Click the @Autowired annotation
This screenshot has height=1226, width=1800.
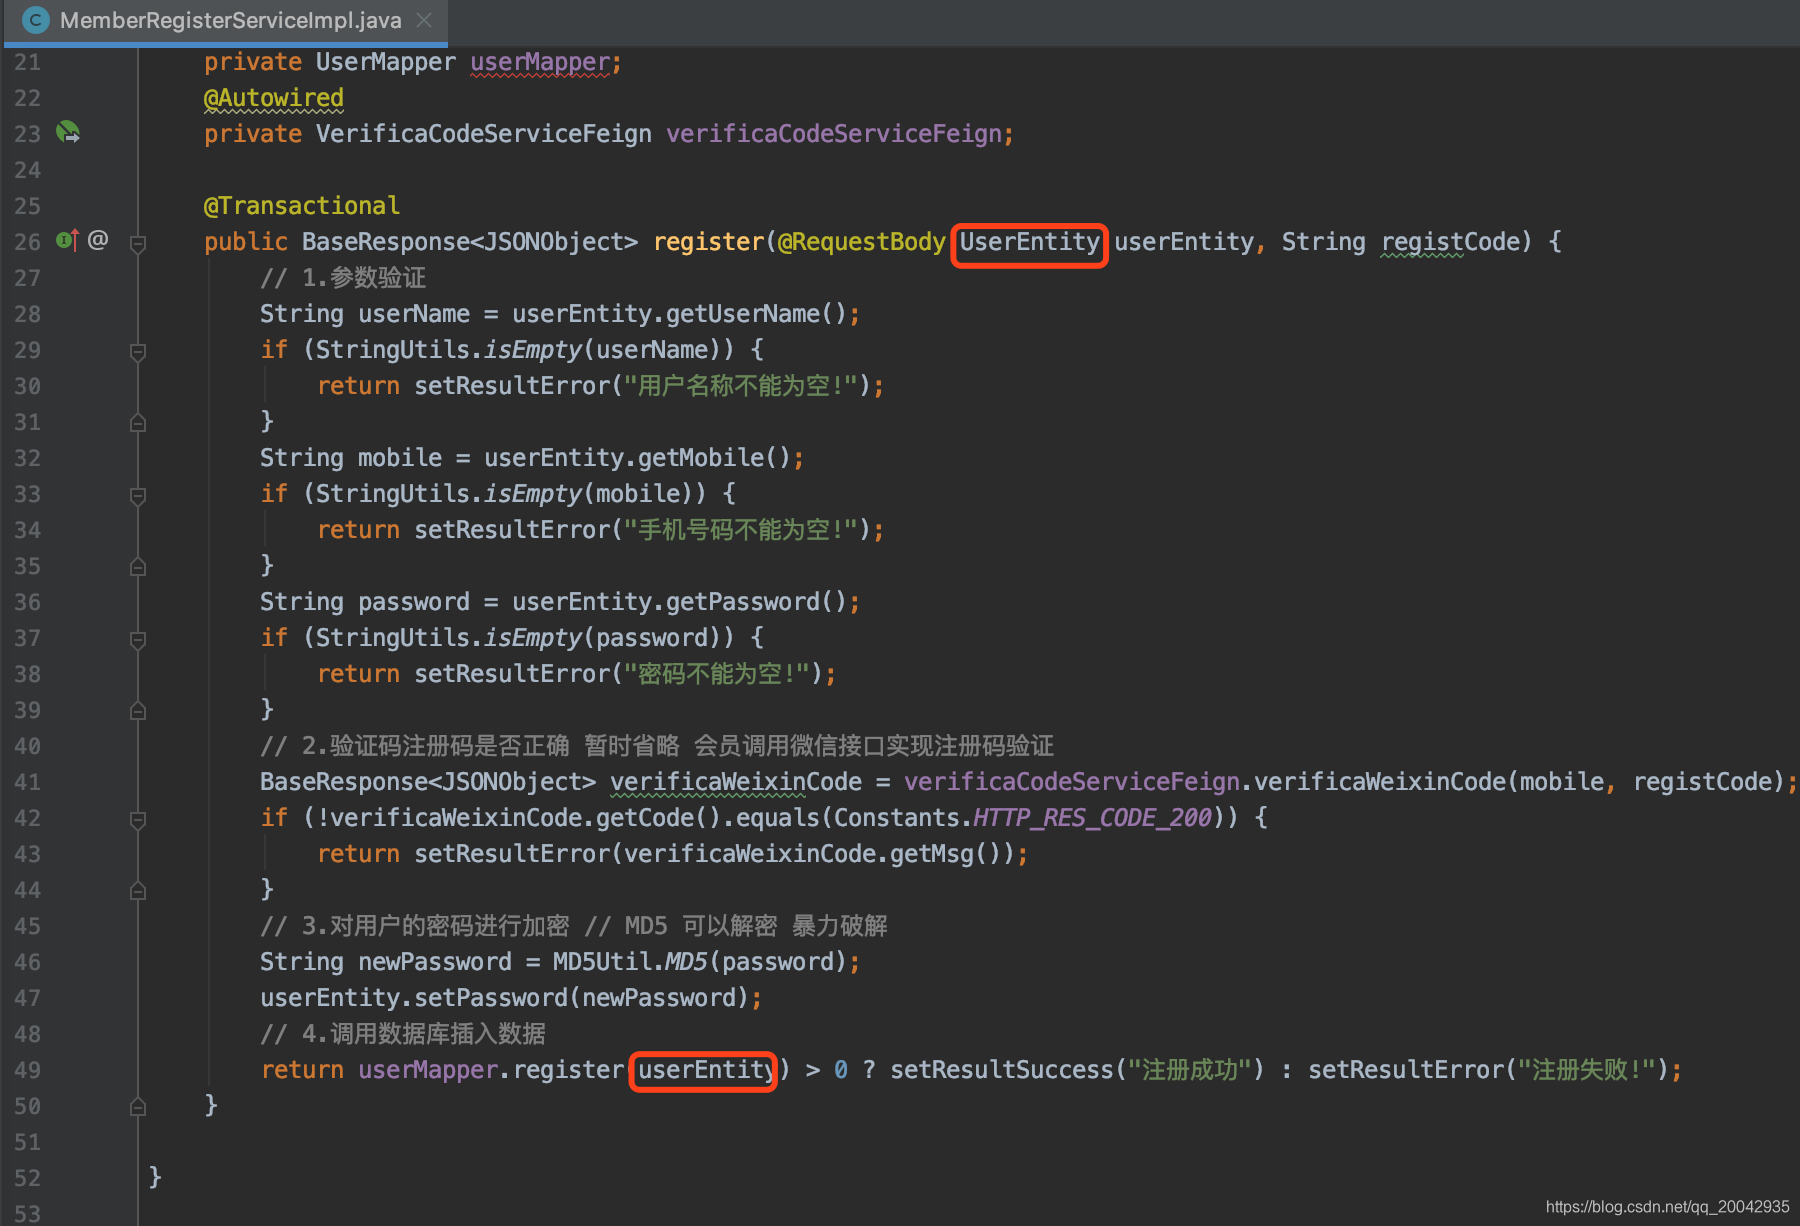(274, 98)
